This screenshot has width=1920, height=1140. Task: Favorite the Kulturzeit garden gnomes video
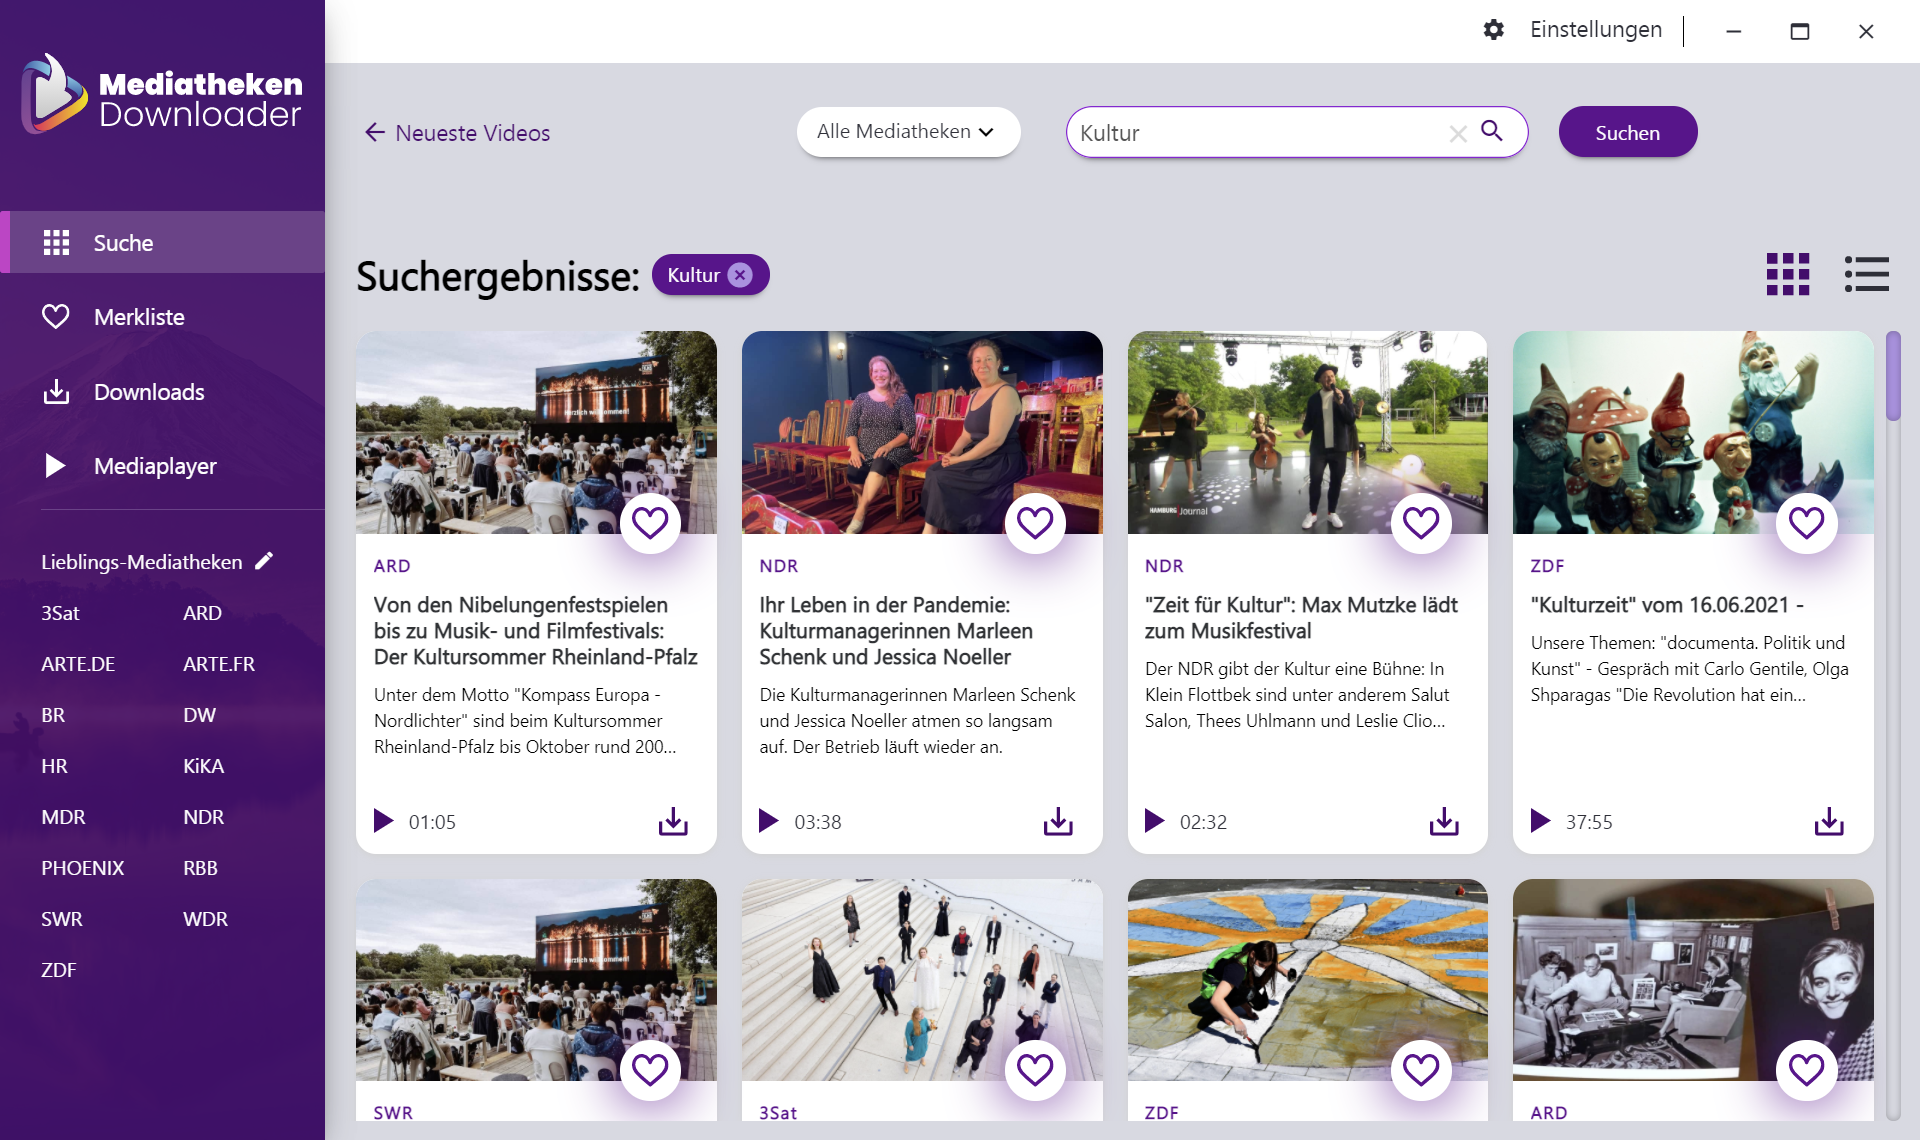point(1805,522)
